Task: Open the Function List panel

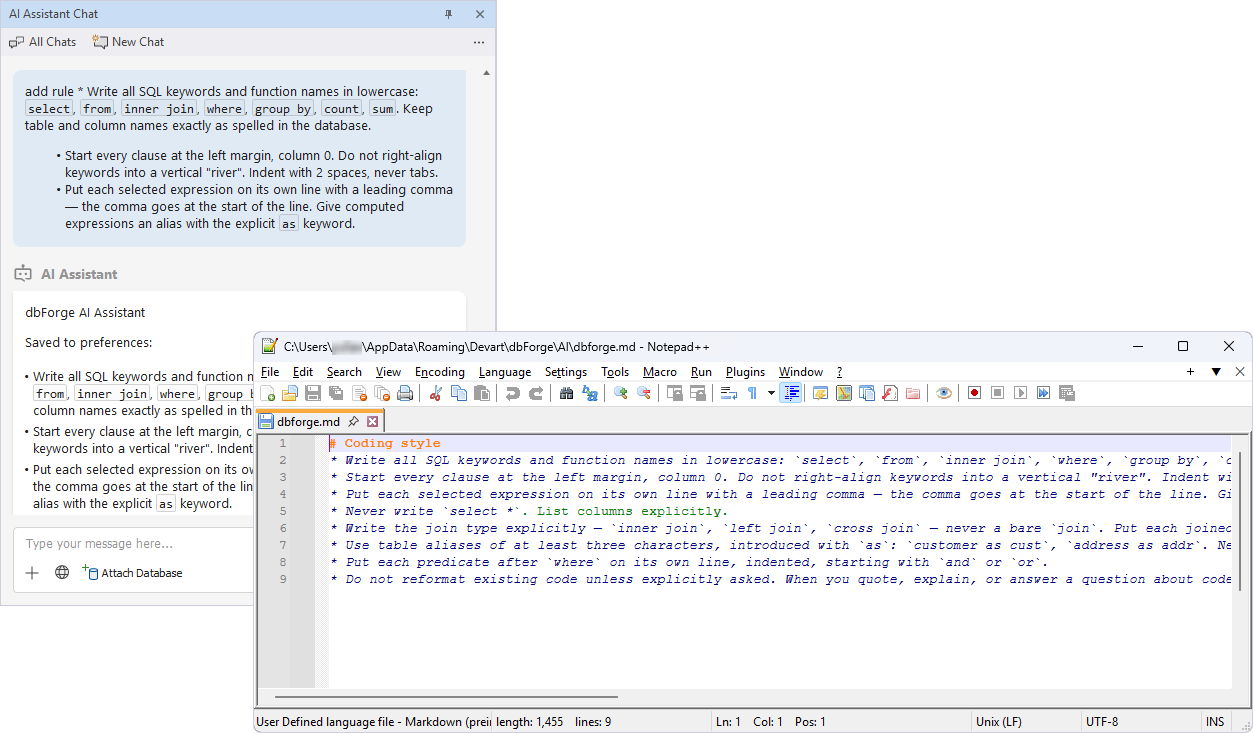Action: click(890, 393)
